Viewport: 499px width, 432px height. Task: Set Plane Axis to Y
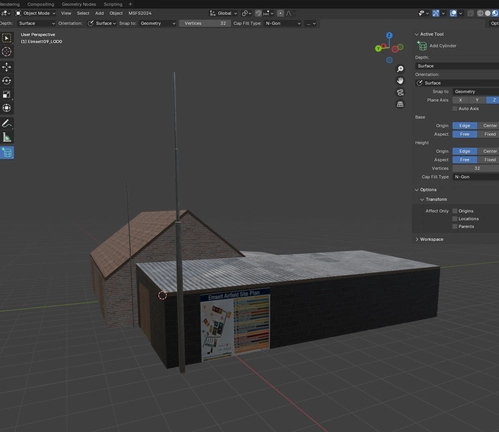[x=477, y=100]
